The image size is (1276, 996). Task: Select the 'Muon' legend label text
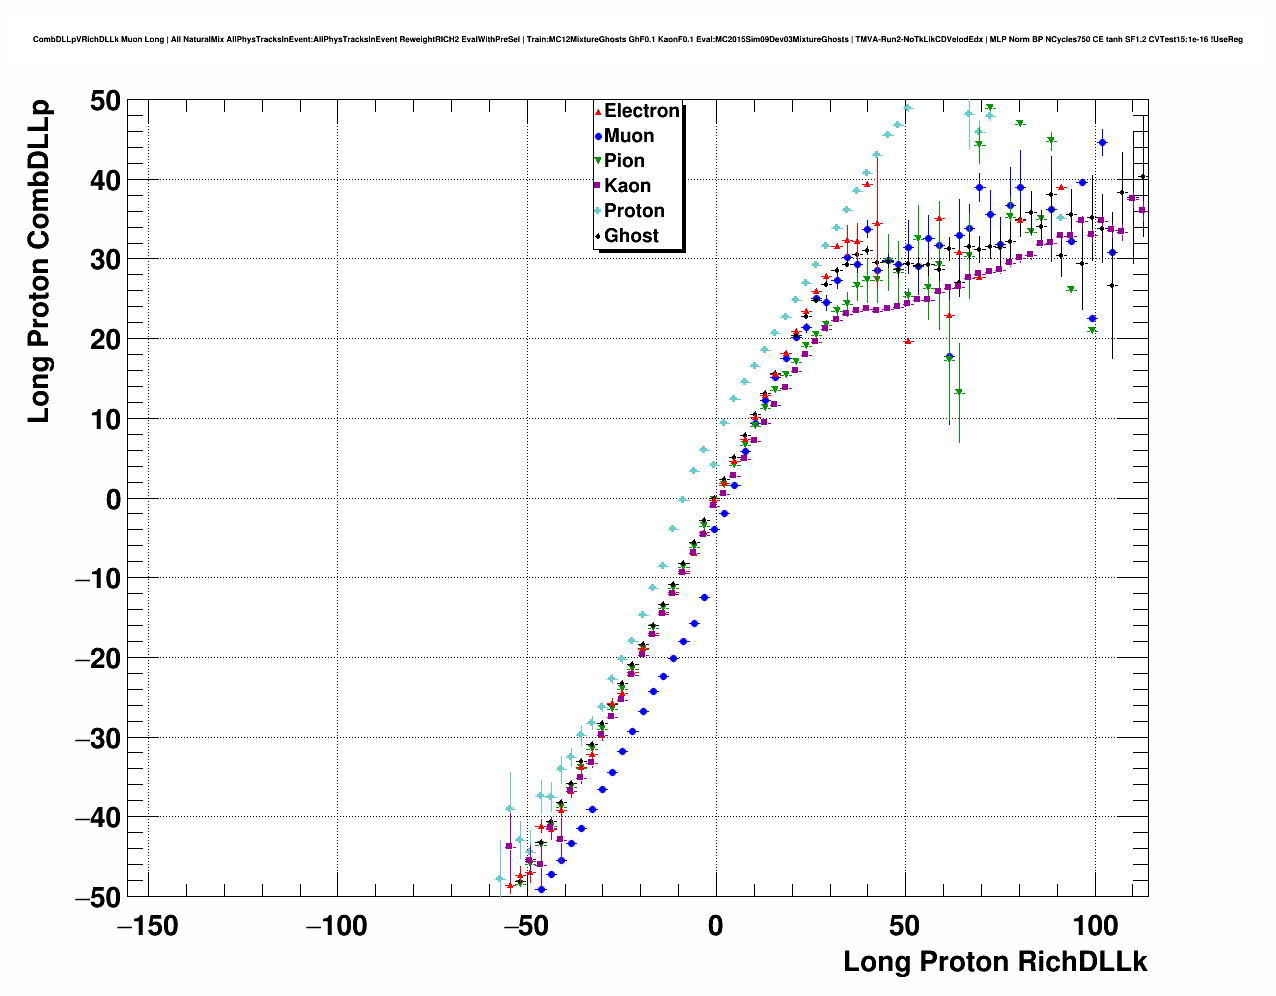click(629, 136)
